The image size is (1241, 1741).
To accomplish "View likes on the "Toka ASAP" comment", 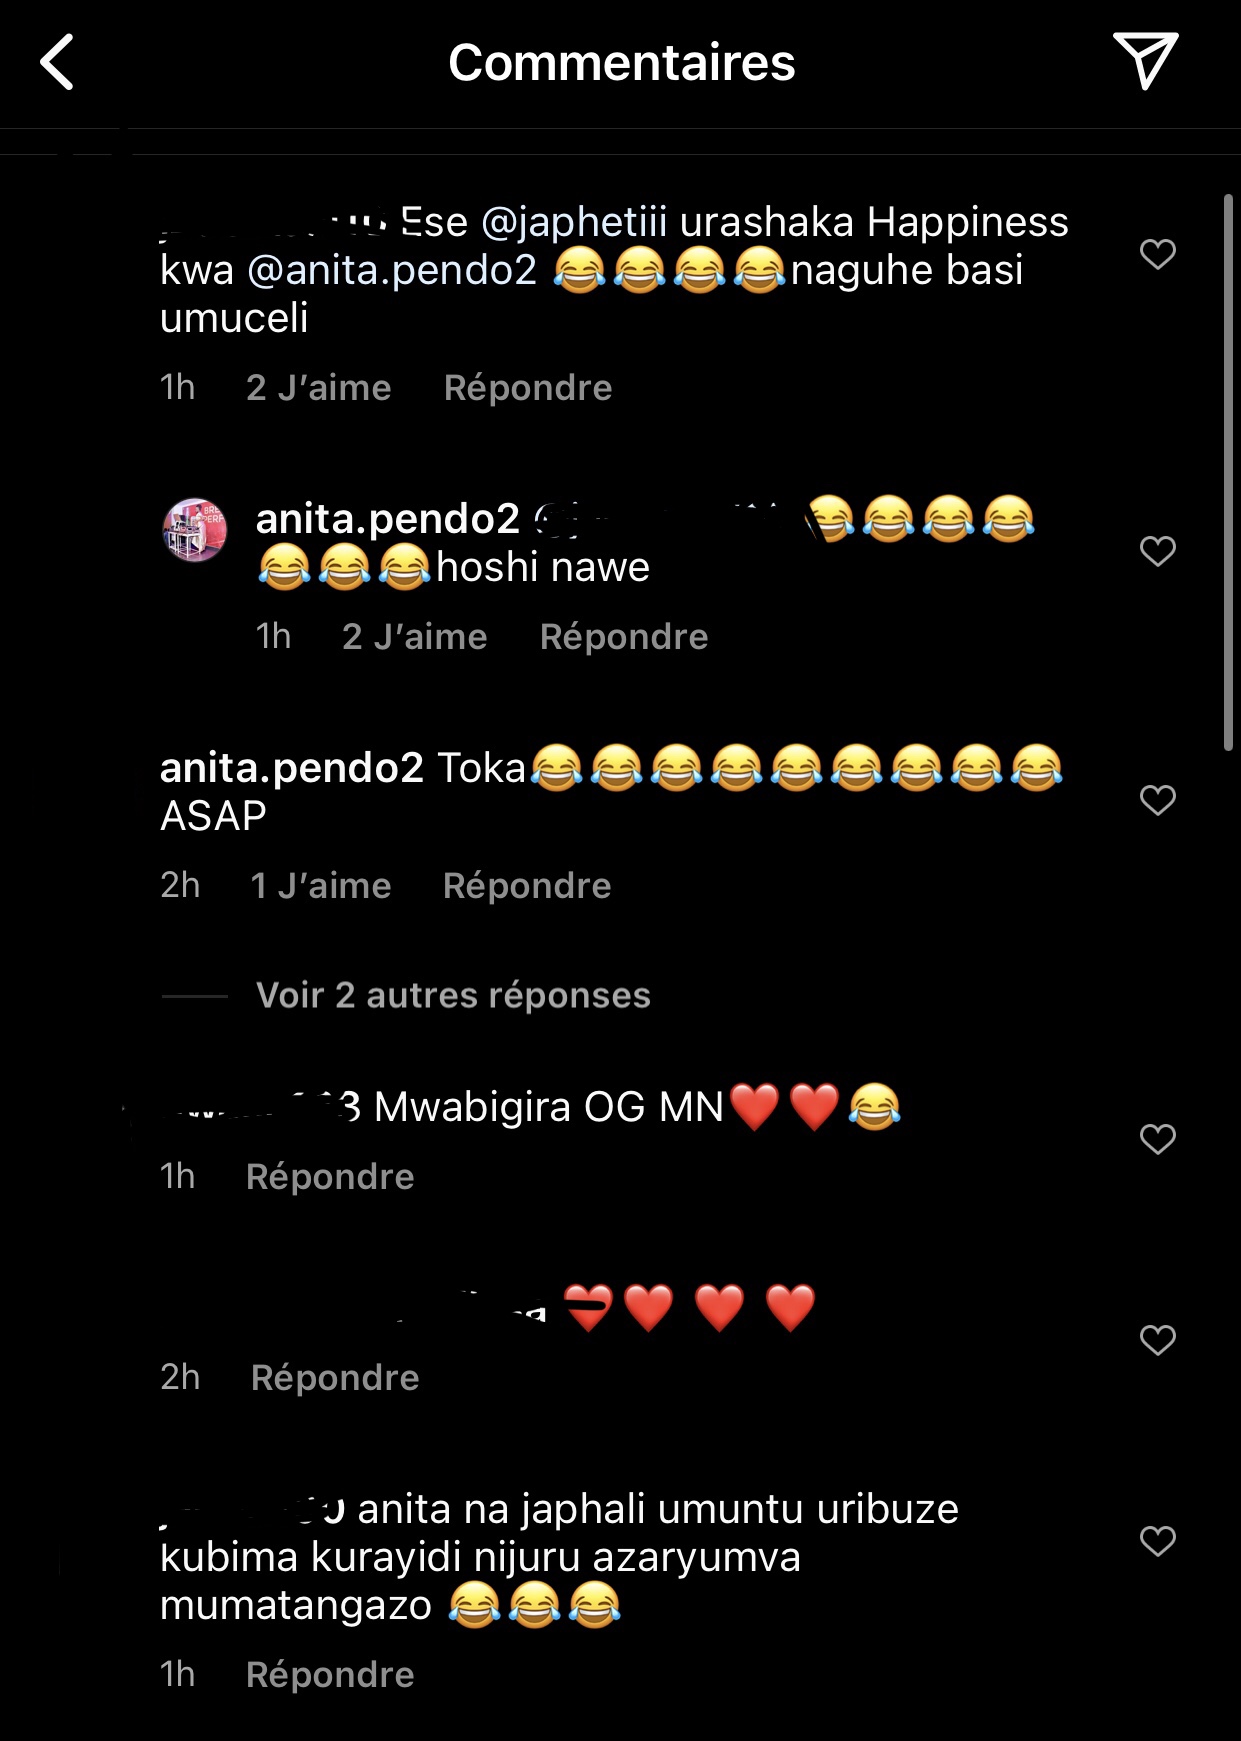I will (320, 886).
